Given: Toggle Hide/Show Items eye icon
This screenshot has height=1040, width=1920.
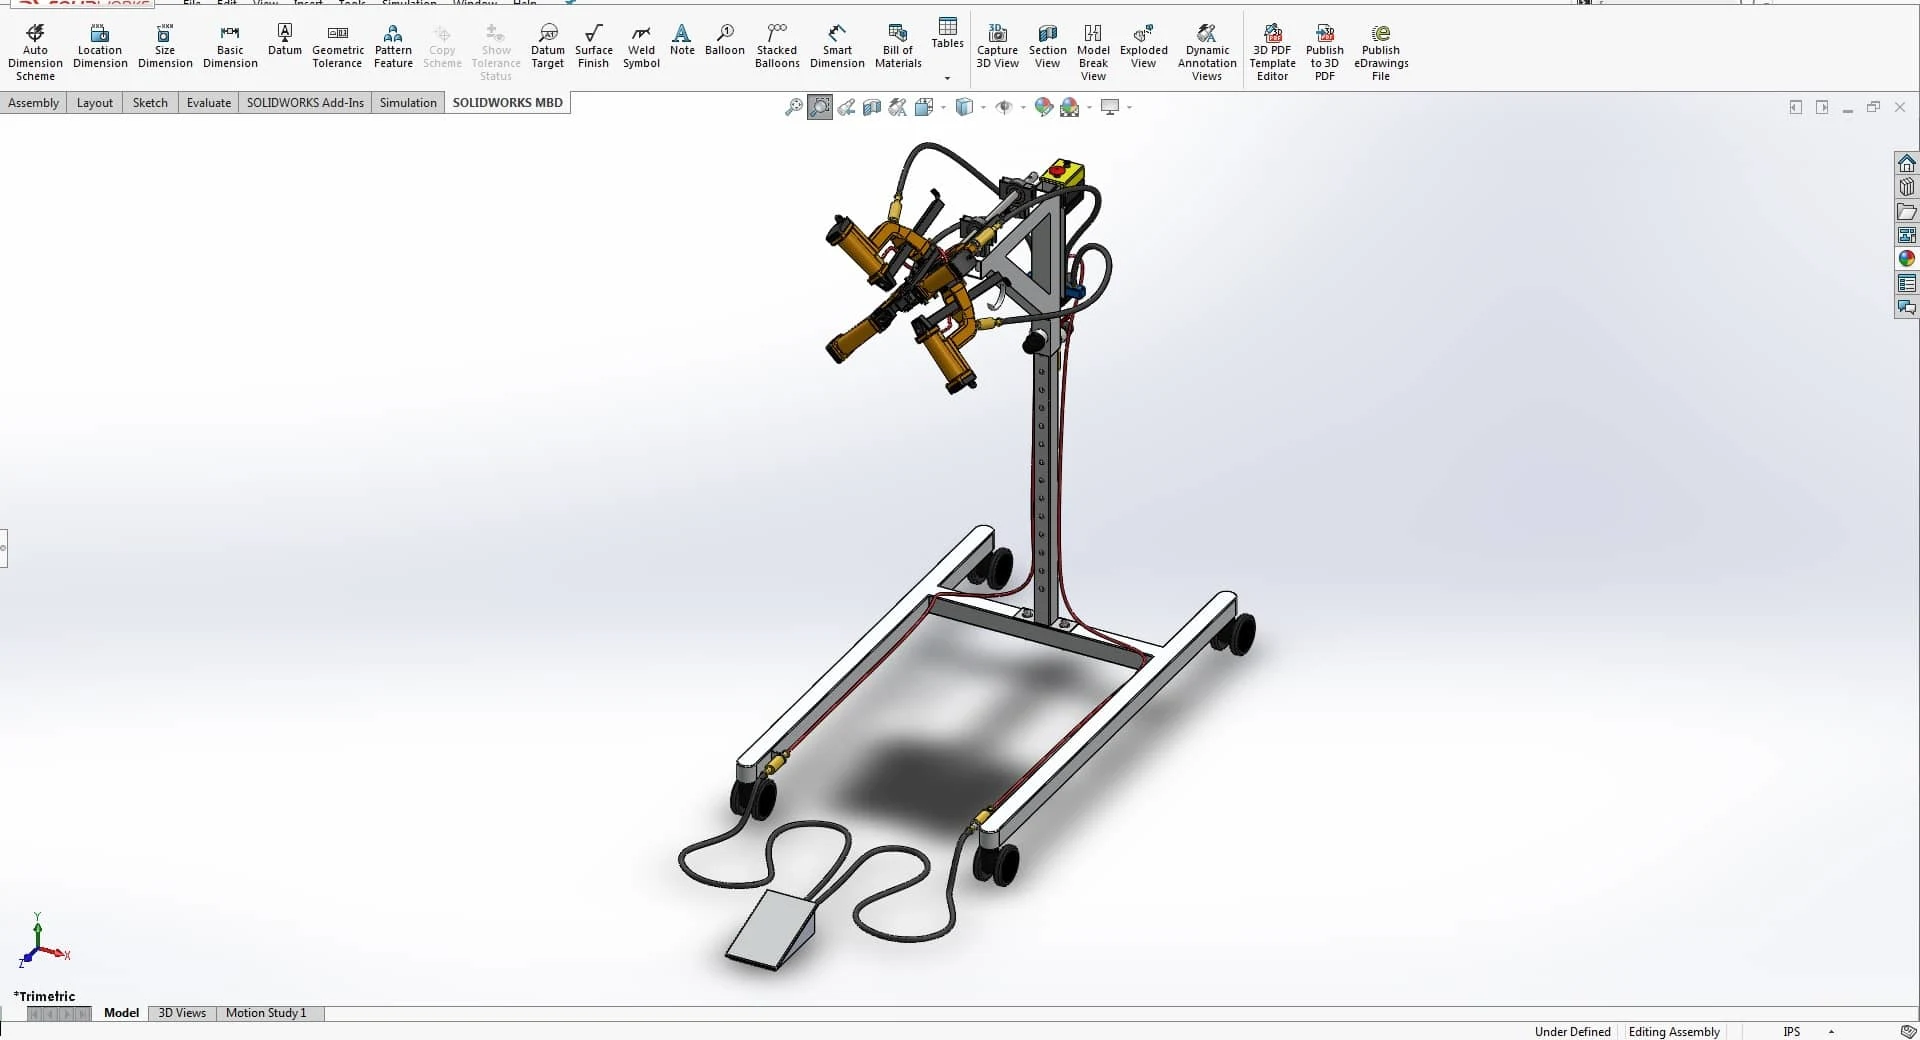Looking at the screenshot, I should [x=1004, y=107].
